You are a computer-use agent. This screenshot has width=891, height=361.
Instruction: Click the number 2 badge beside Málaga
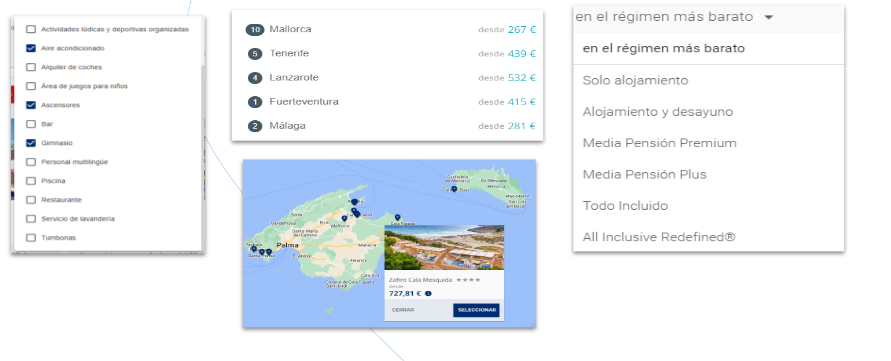(x=255, y=126)
